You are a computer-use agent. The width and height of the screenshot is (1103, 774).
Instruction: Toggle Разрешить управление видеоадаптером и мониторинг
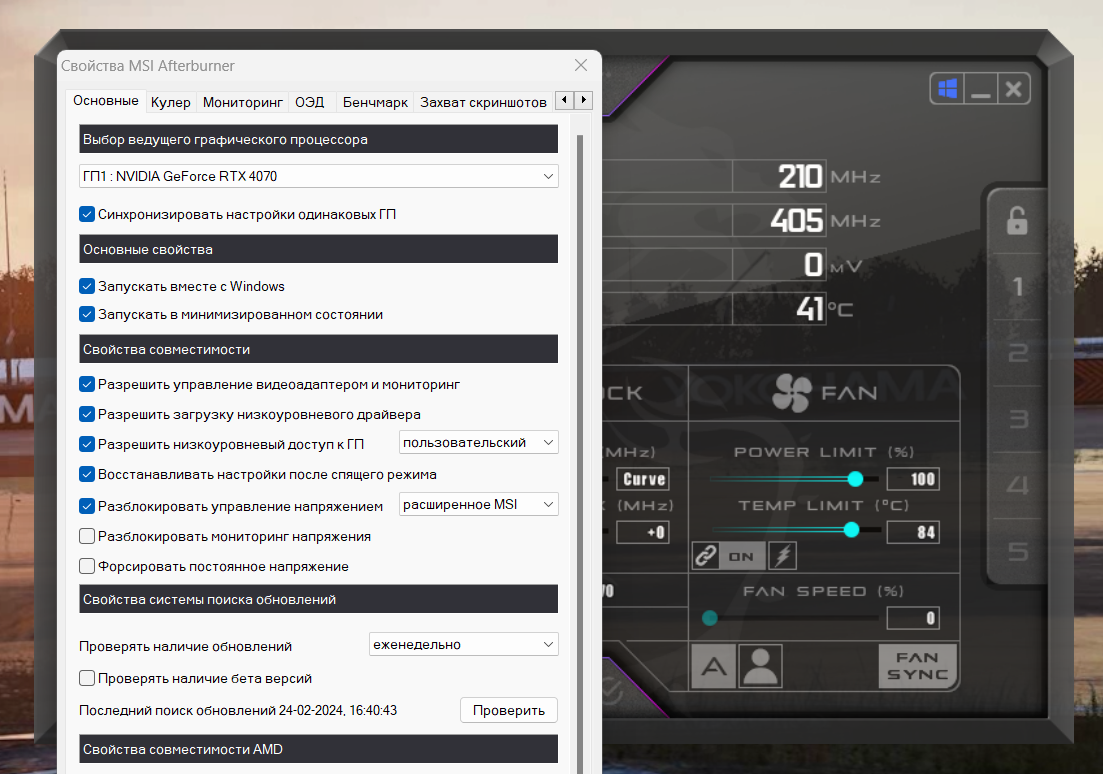pos(87,384)
